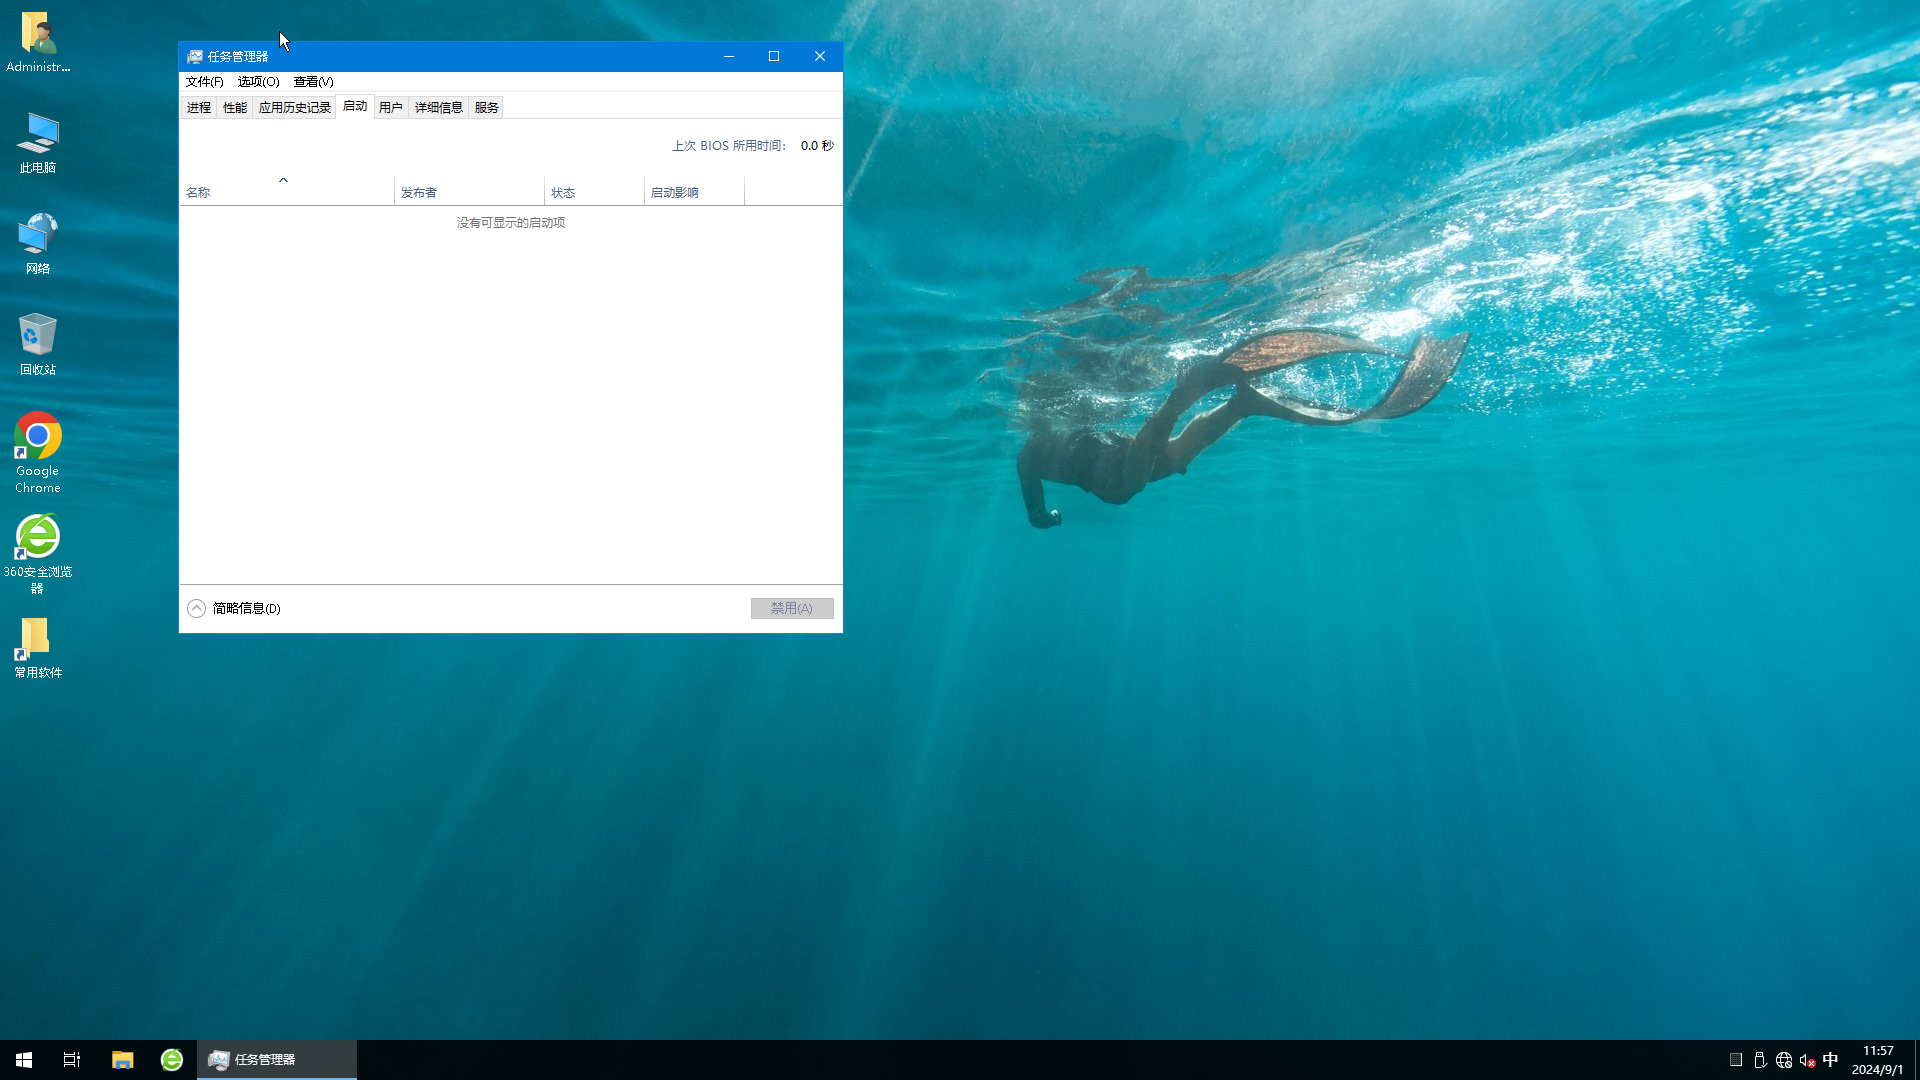The height and width of the screenshot is (1080, 1920).
Task: Open File Explorer from the taskbar
Action: coord(122,1060)
